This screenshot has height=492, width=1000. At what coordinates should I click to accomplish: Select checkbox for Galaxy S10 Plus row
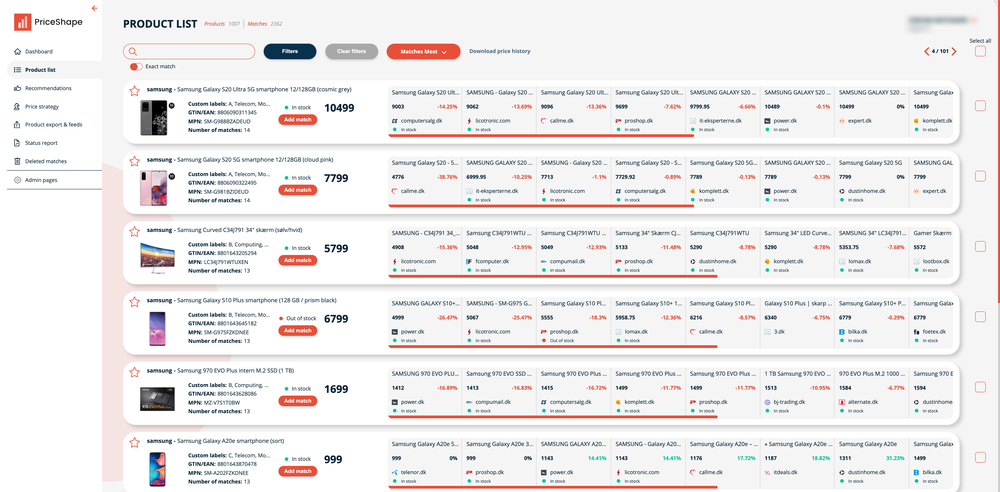980,317
